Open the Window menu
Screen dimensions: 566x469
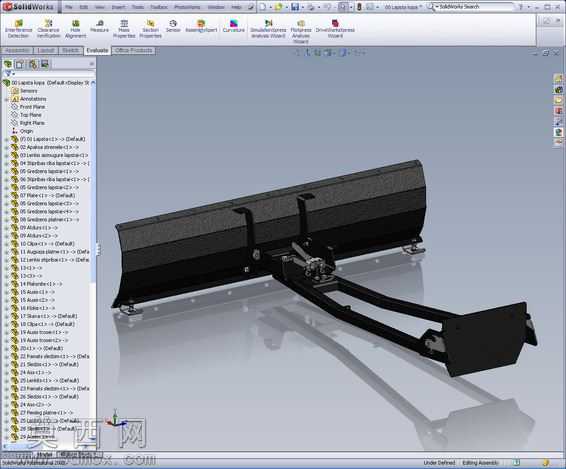pyautogui.click(x=216, y=7)
